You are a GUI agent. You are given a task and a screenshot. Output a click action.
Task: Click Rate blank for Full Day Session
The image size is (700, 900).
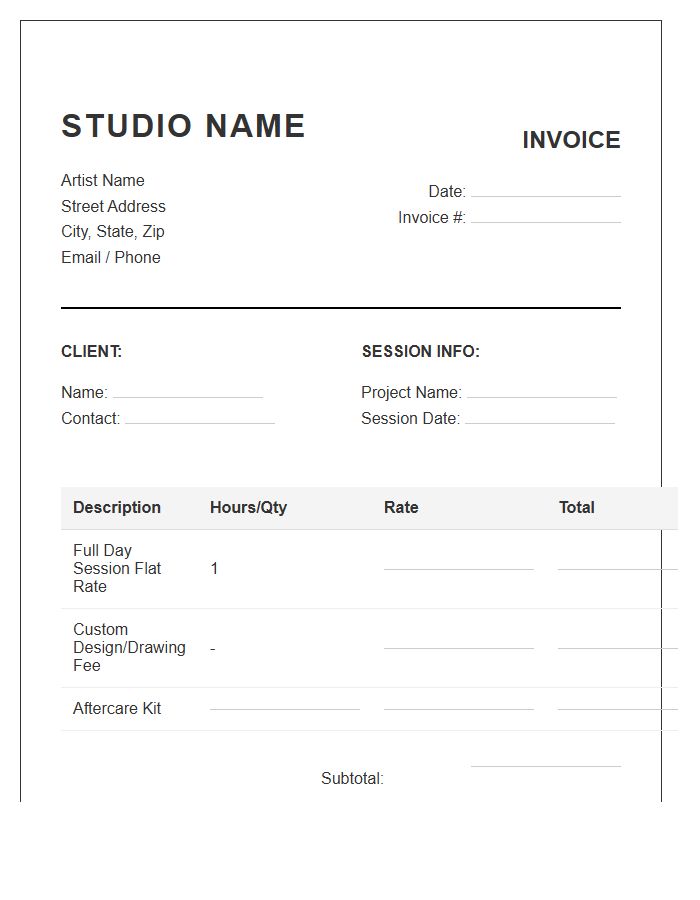(x=458, y=564)
